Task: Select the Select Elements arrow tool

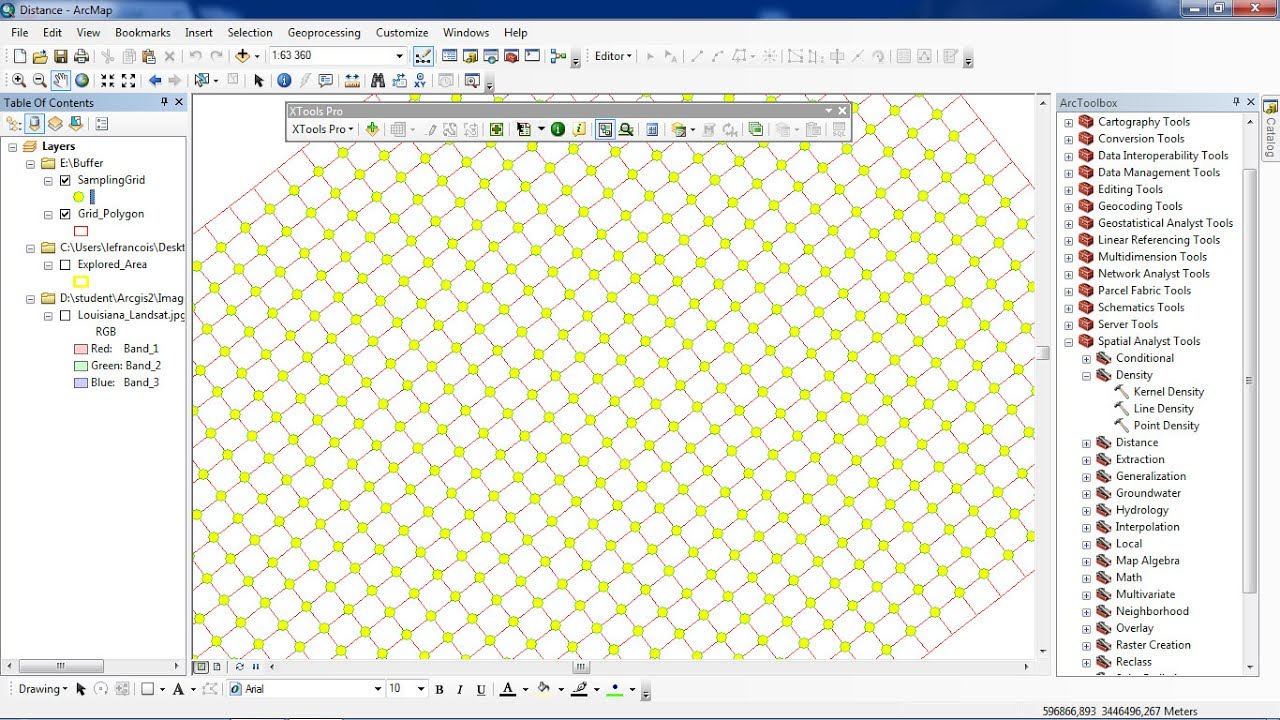Action: 259,81
